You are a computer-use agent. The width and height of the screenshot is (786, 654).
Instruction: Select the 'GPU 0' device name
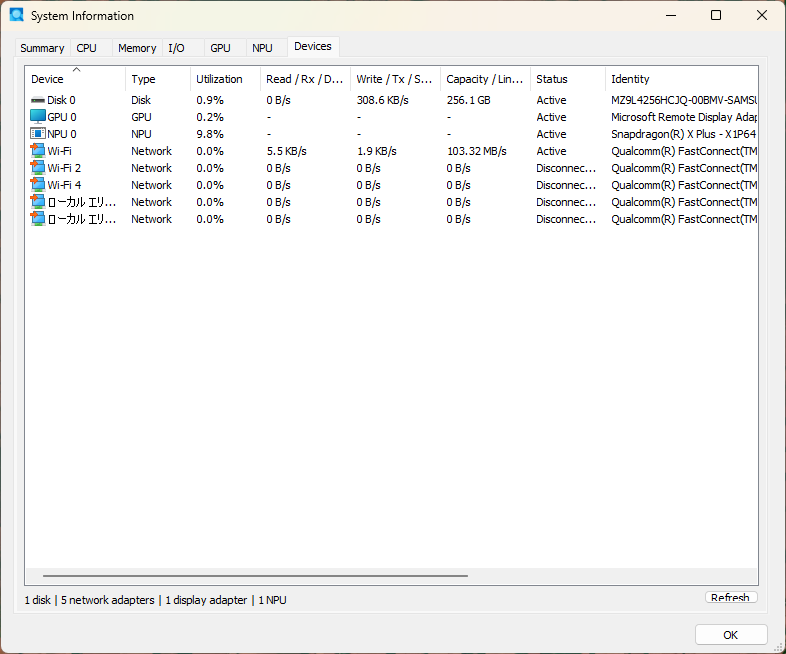pos(62,117)
